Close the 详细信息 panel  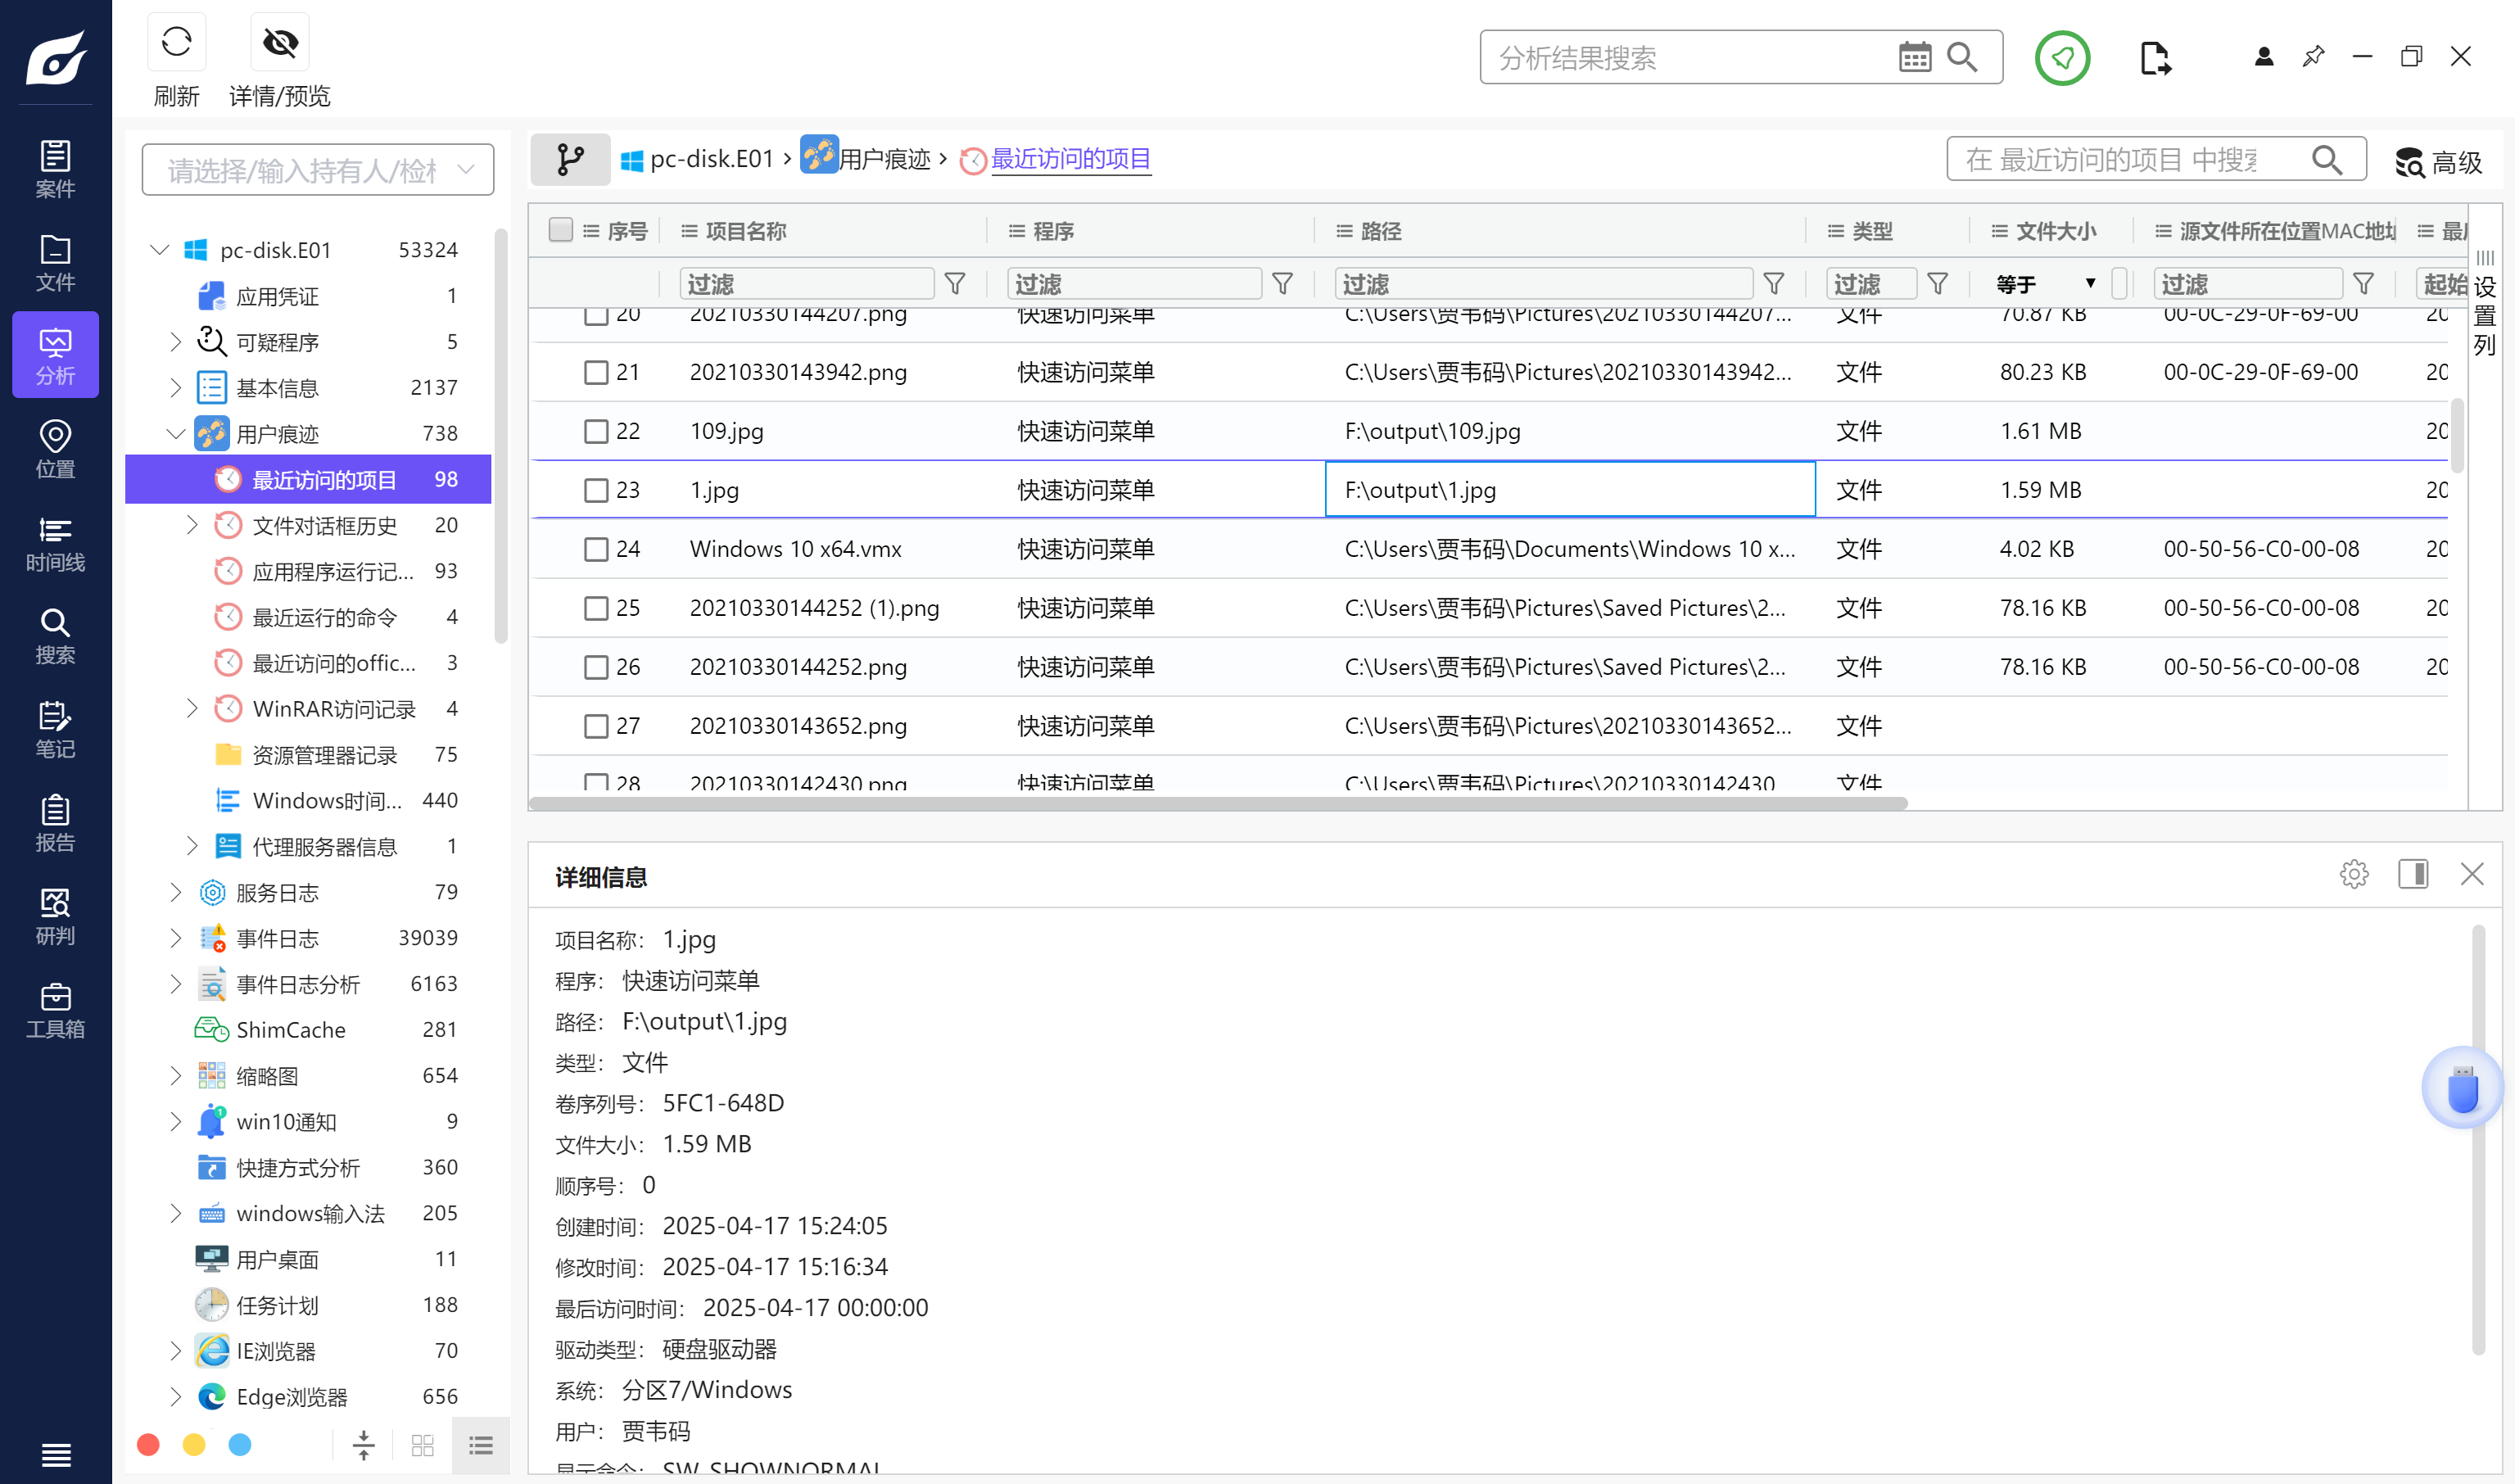pyautogui.click(x=2472, y=874)
